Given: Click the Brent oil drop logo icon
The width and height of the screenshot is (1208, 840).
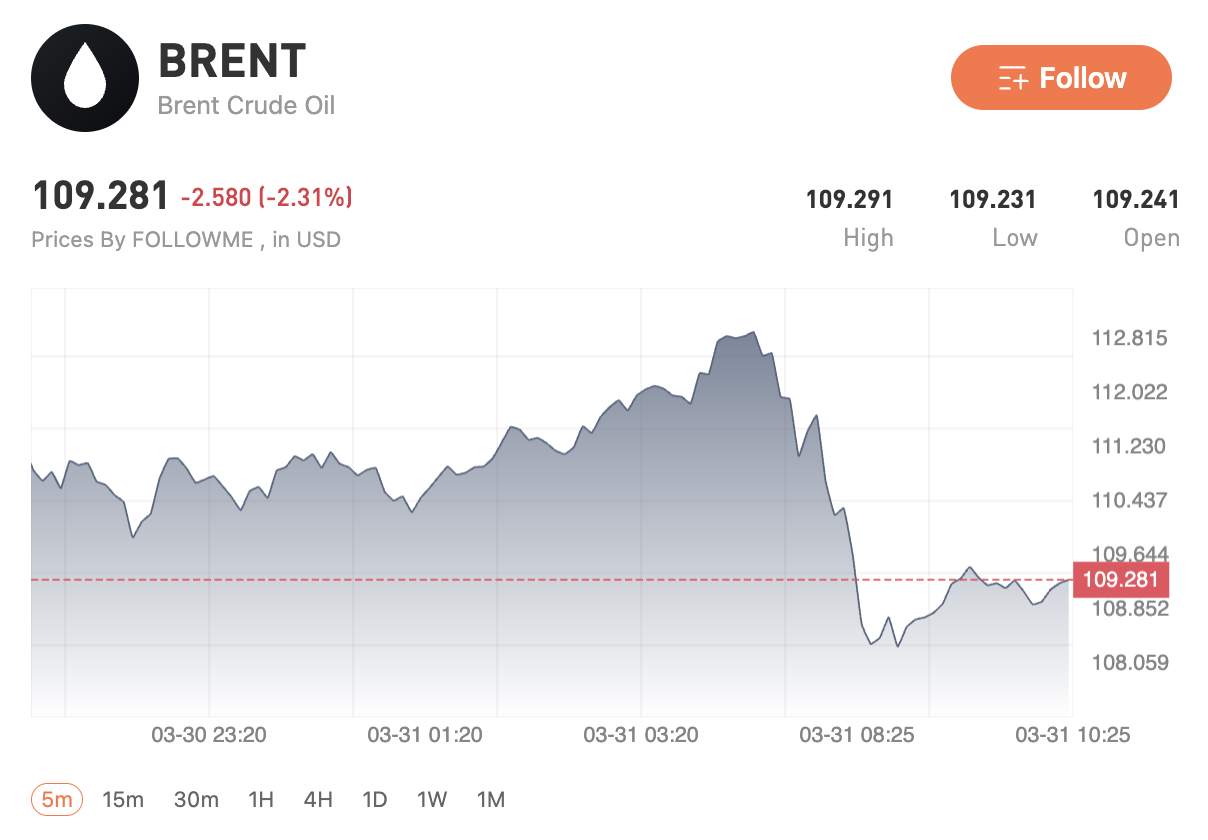Looking at the screenshot, I should pyautogui.click(x=85, y=78).
